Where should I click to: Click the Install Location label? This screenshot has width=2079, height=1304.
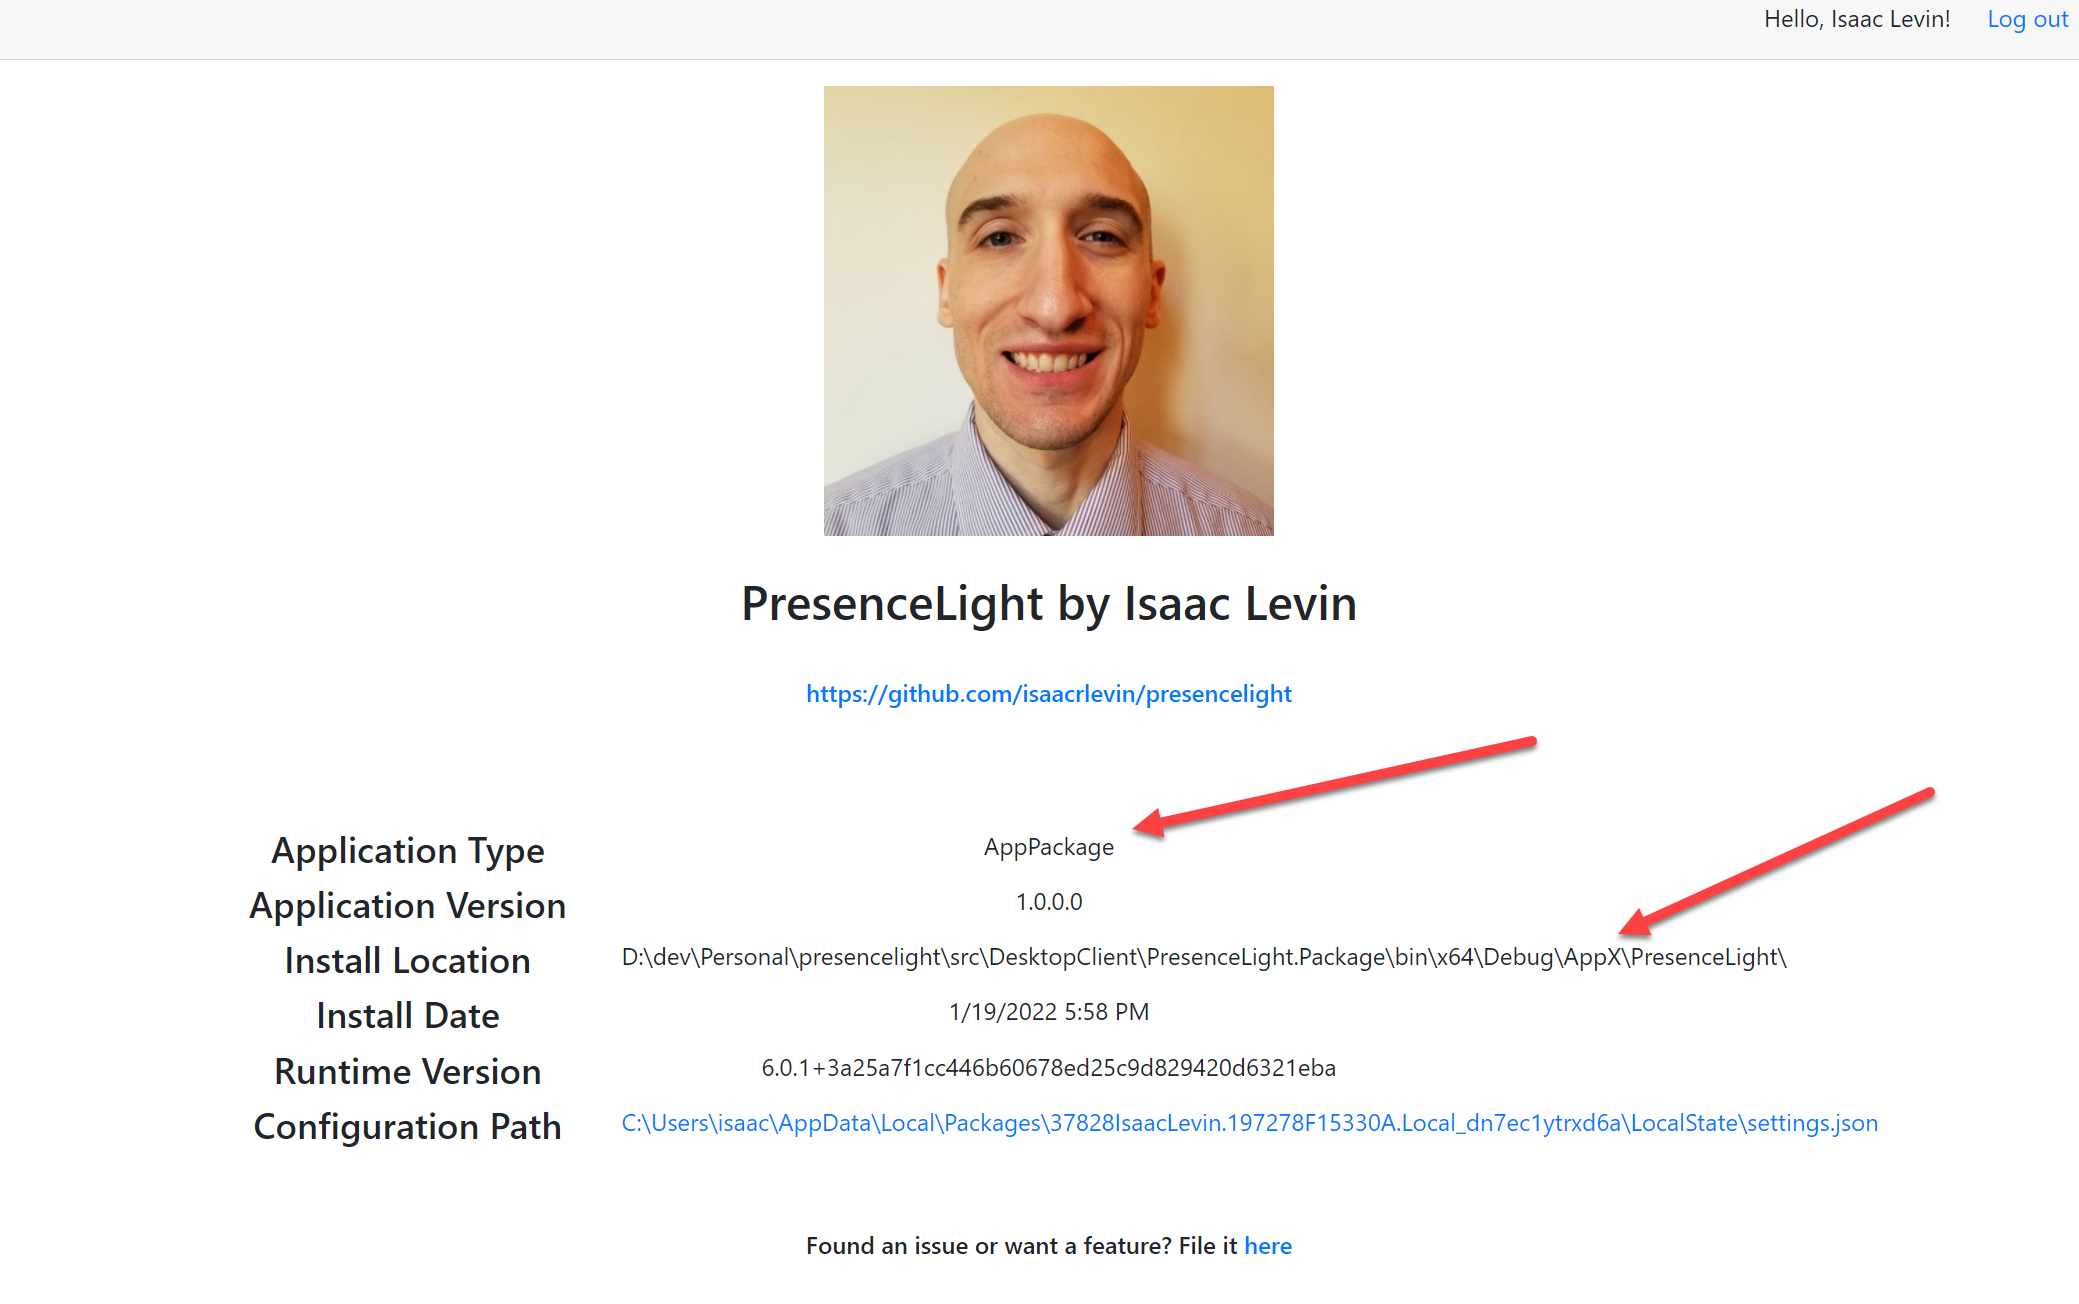408,961
